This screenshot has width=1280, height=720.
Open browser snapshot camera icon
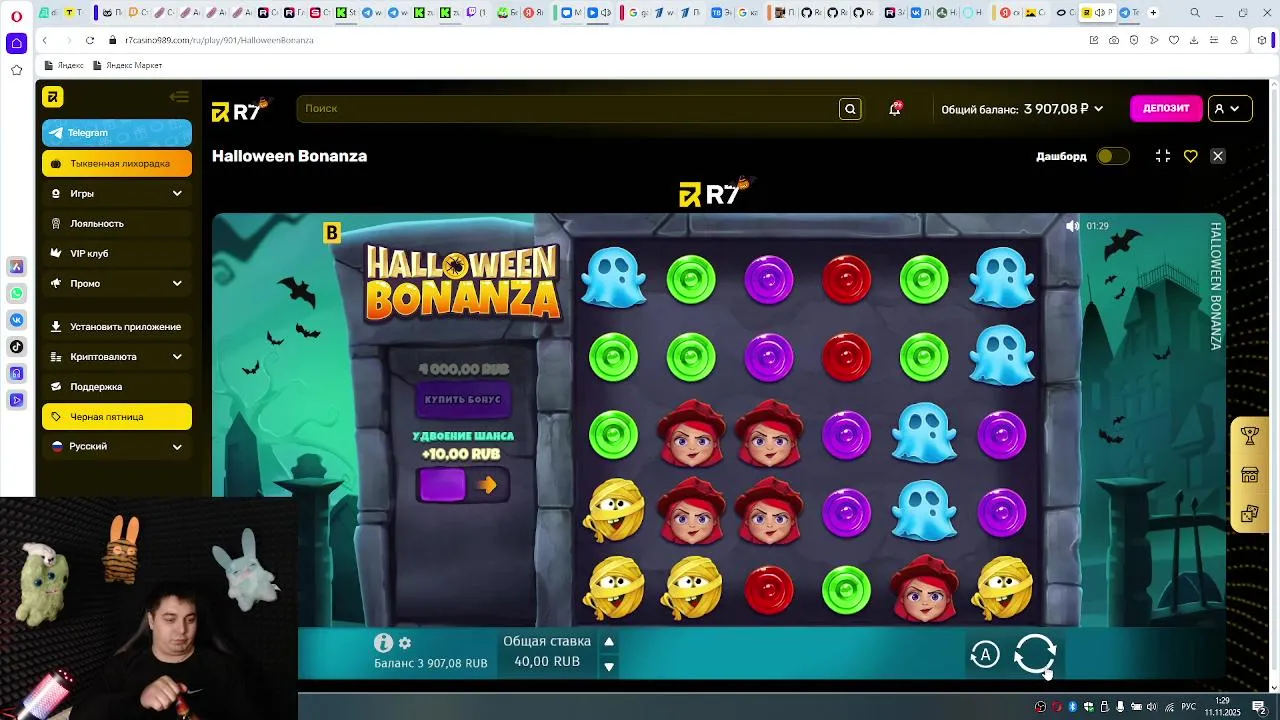tap(1114, 40)
